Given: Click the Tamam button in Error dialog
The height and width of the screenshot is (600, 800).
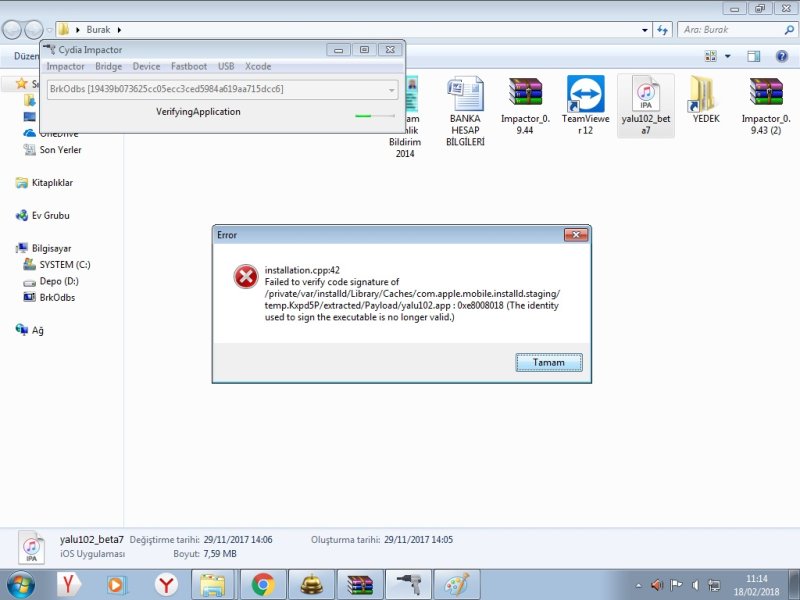Looking at the screenshot, I should [x=548, y=362].
